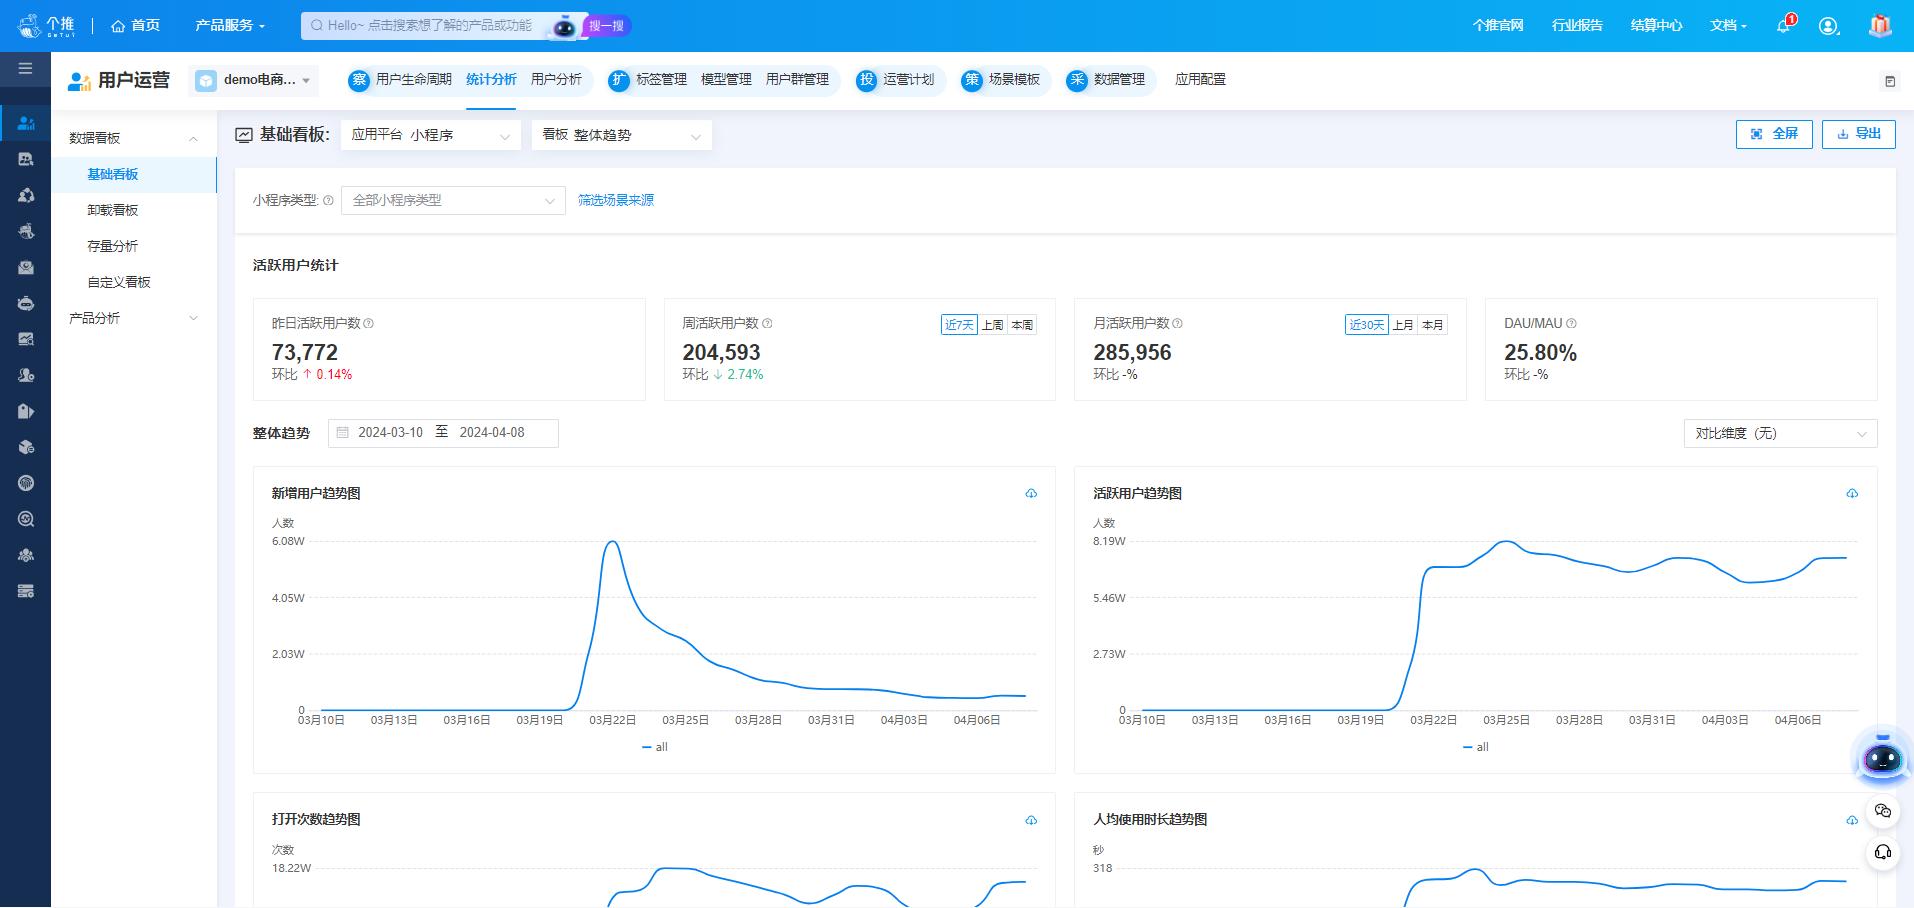Open the demo电商 app selector
1914x908 pixels.
(254, 80)
